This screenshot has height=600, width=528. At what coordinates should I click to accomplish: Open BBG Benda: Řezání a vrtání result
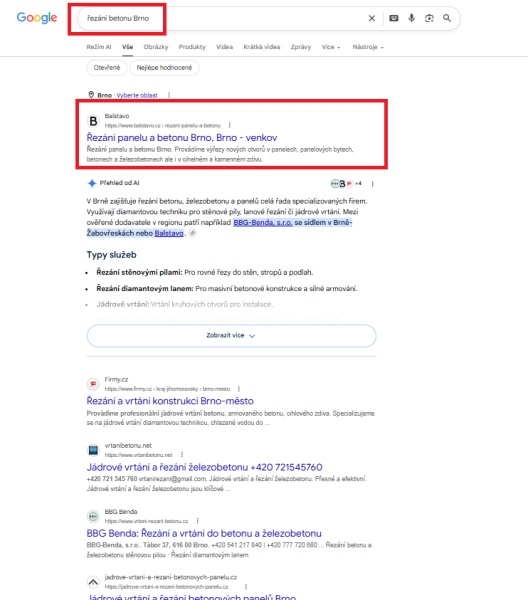pos(204,533)
